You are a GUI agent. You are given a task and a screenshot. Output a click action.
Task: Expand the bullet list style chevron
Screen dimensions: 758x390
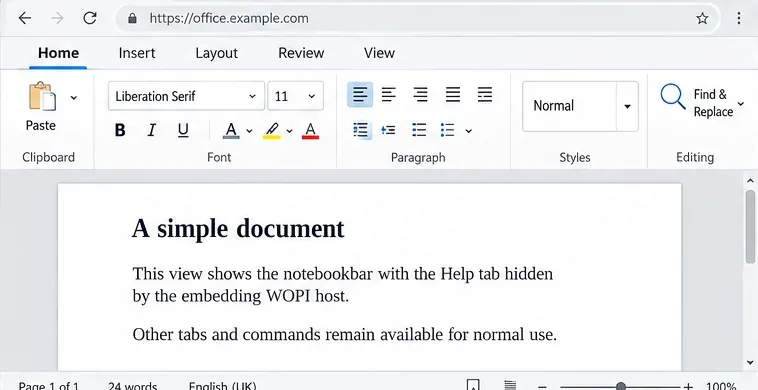pos(468,130)
